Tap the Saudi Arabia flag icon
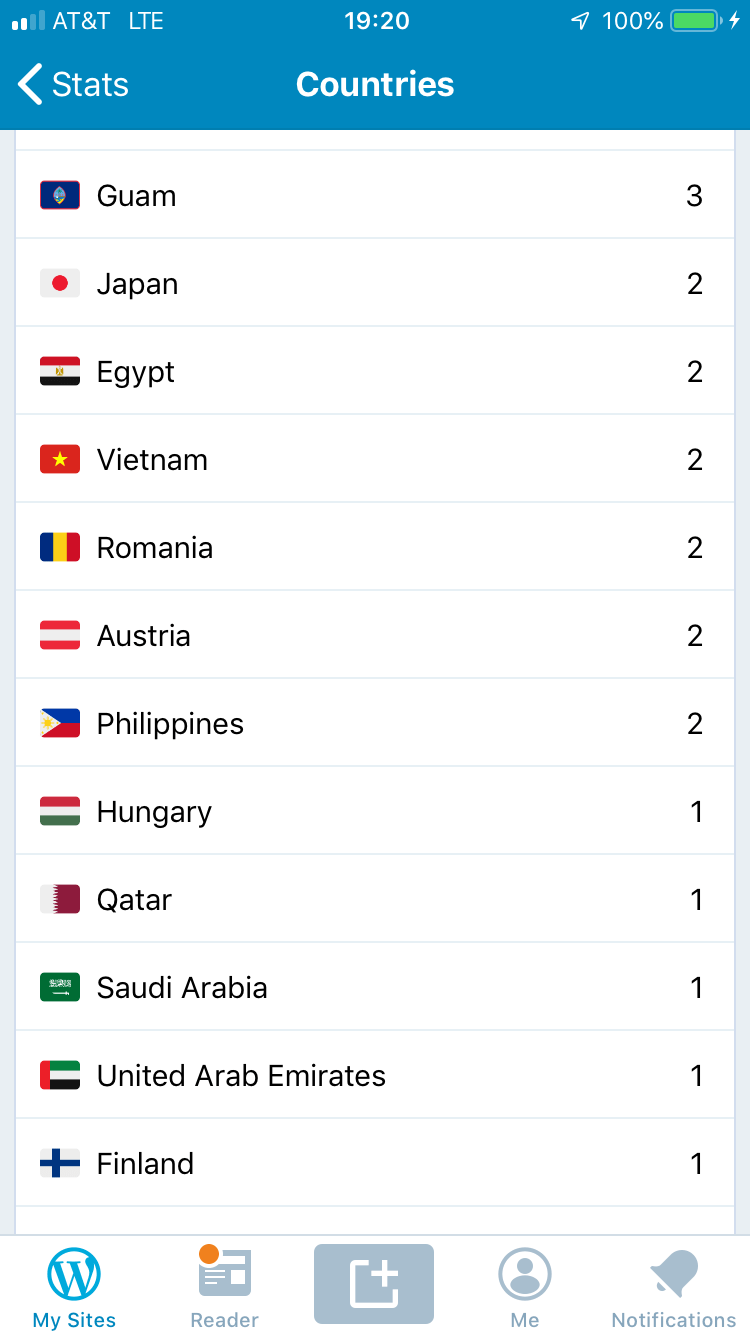Image resolution: width=750 pixels, height=1334 pixels. point(60,988)
